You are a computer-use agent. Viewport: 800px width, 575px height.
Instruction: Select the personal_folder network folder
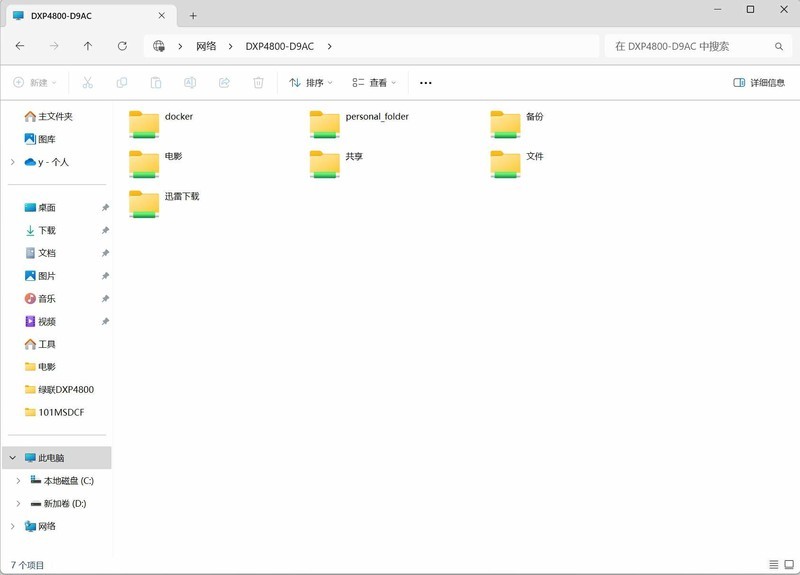point(360,124)
